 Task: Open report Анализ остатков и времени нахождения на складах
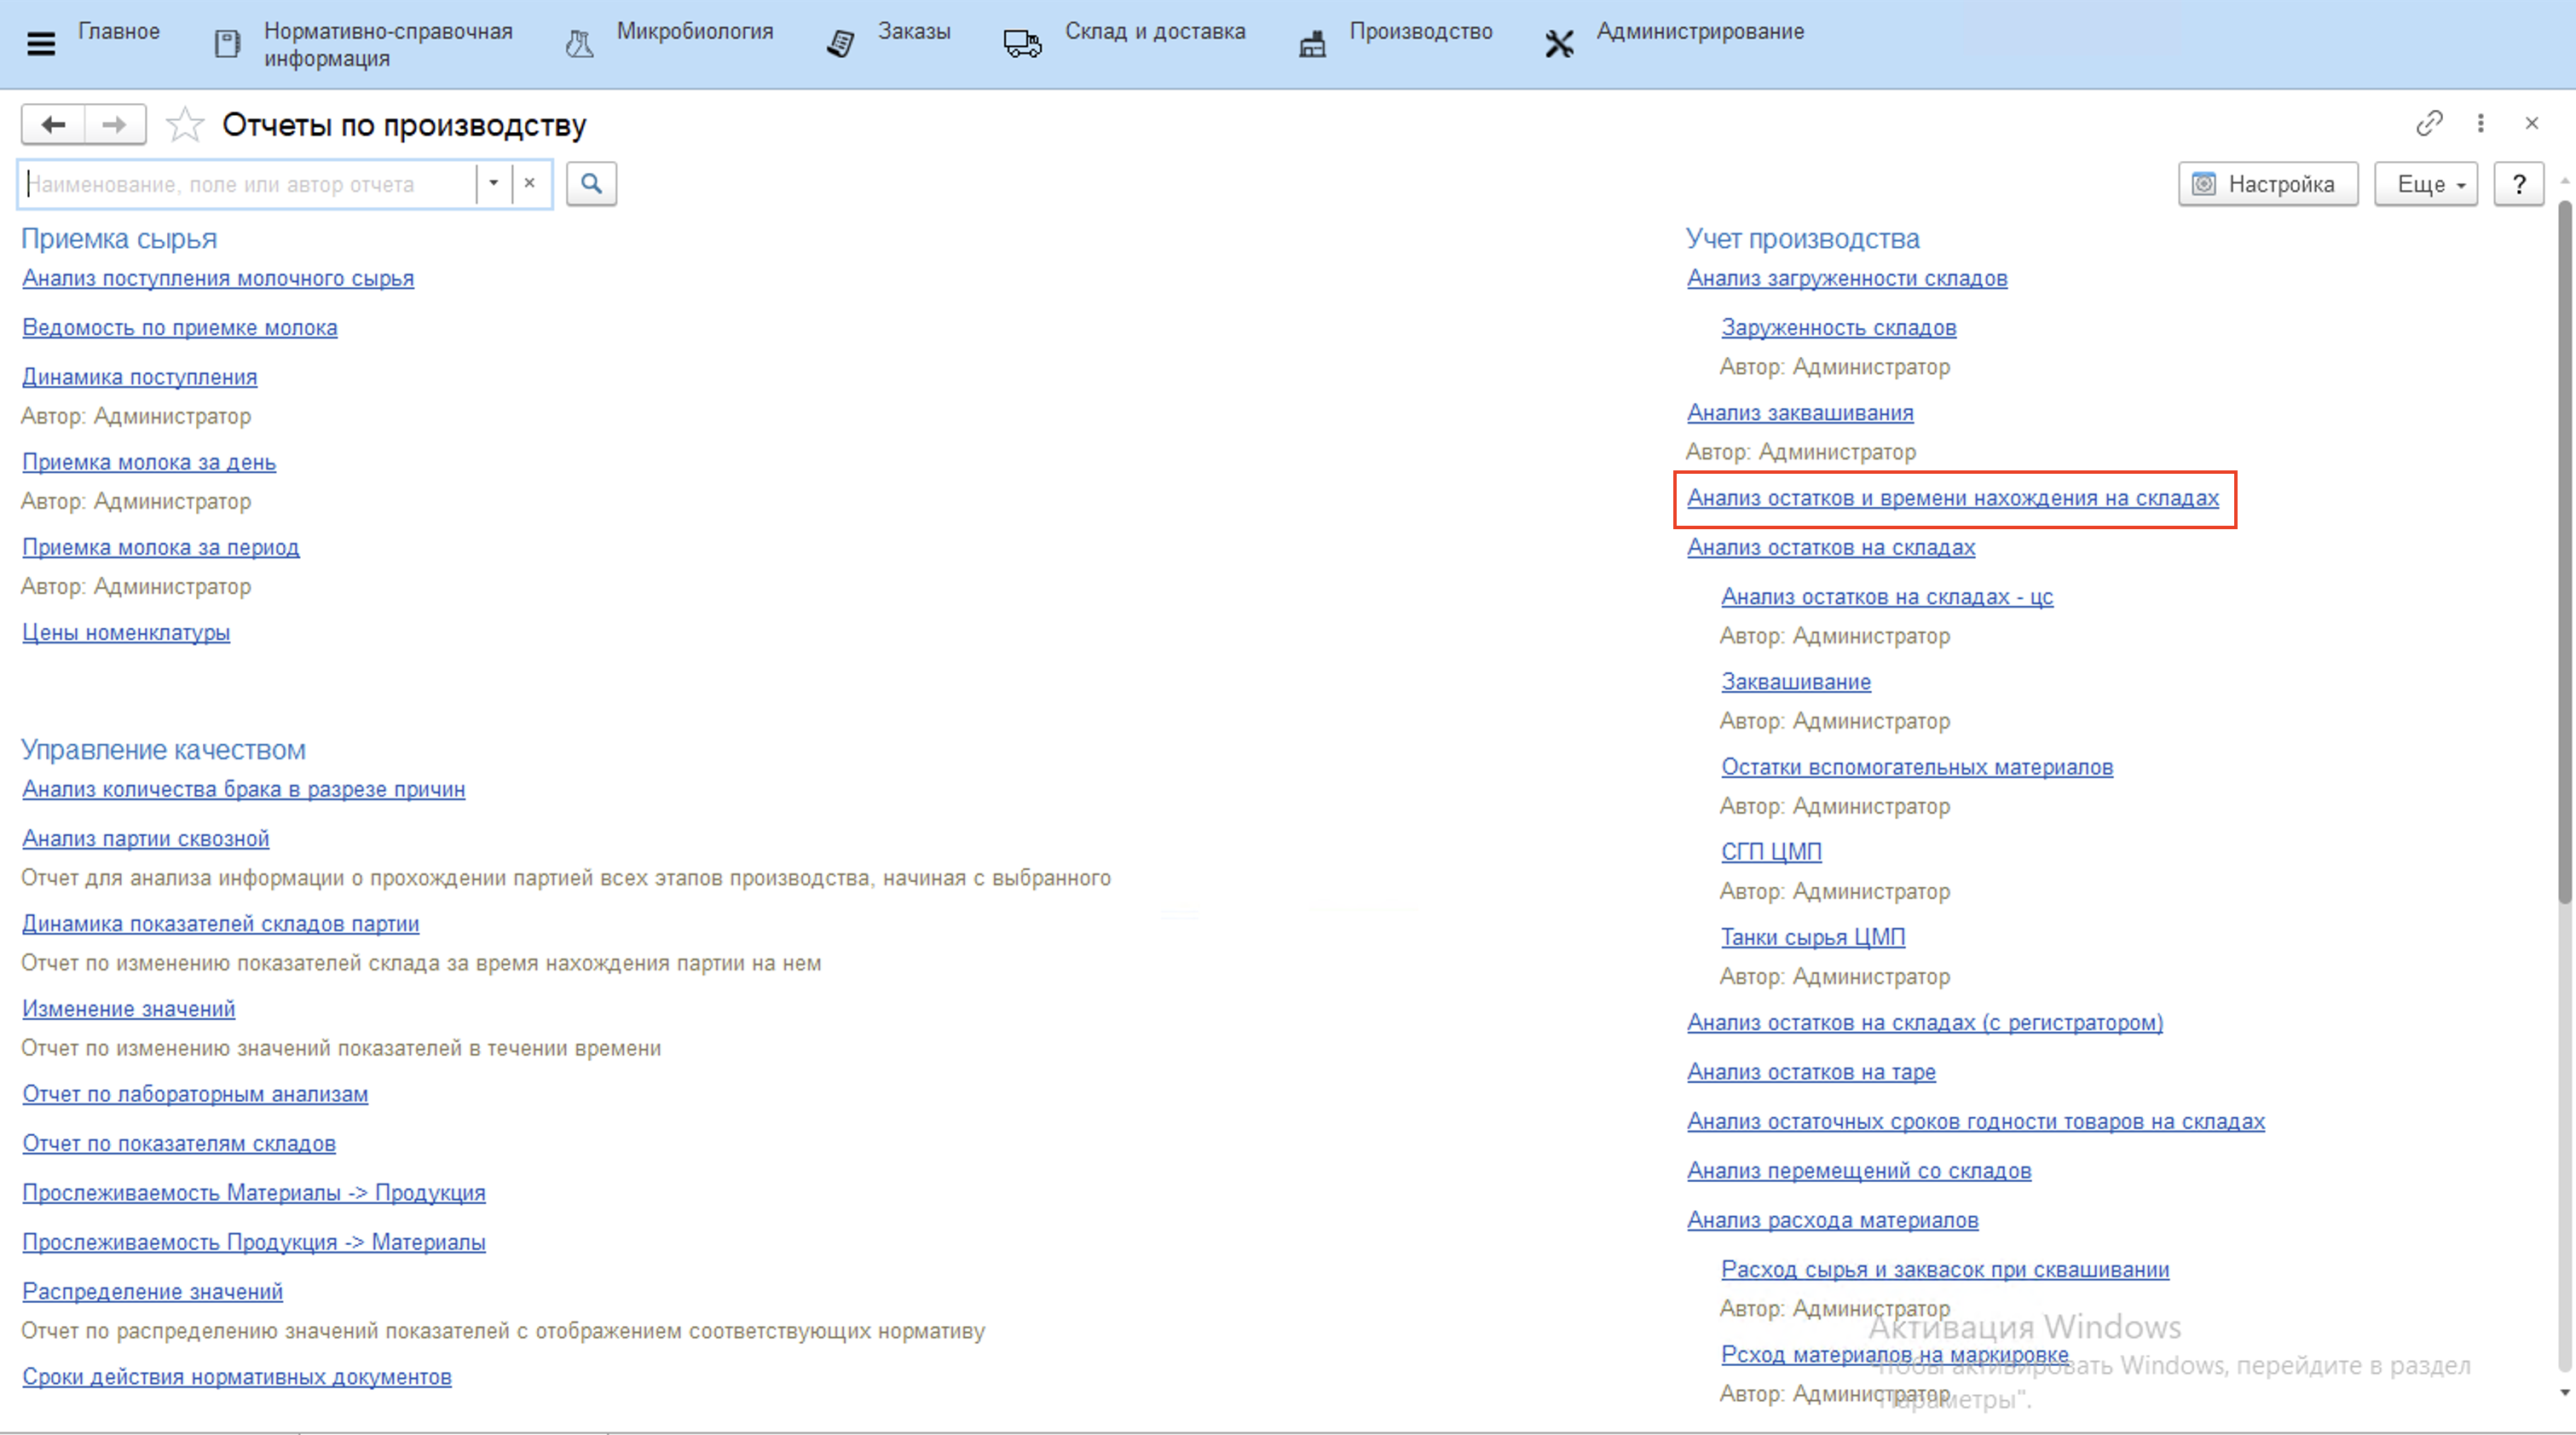pyautogui.click(x=1952, y=498)
